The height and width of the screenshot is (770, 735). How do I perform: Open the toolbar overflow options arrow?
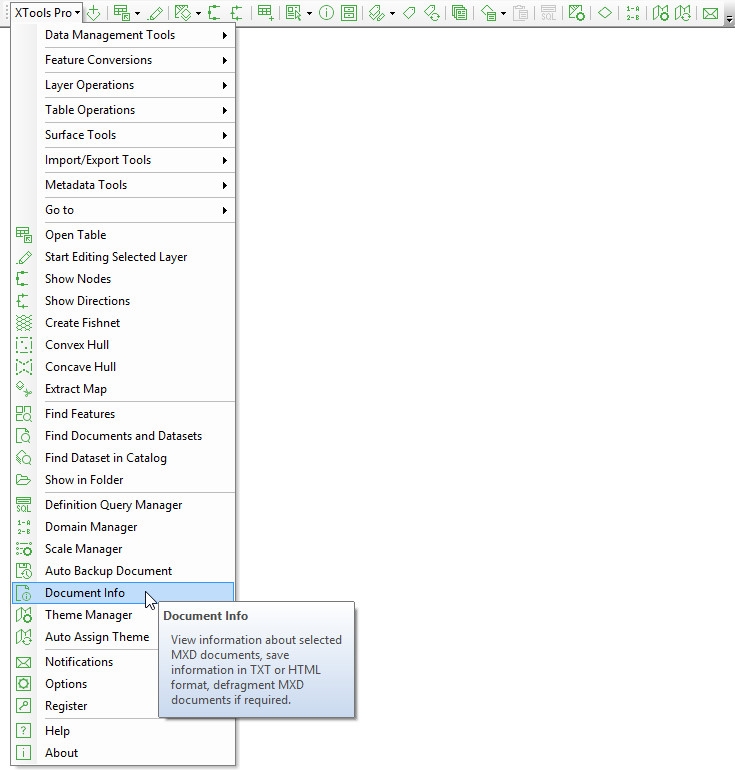point(729,19)
